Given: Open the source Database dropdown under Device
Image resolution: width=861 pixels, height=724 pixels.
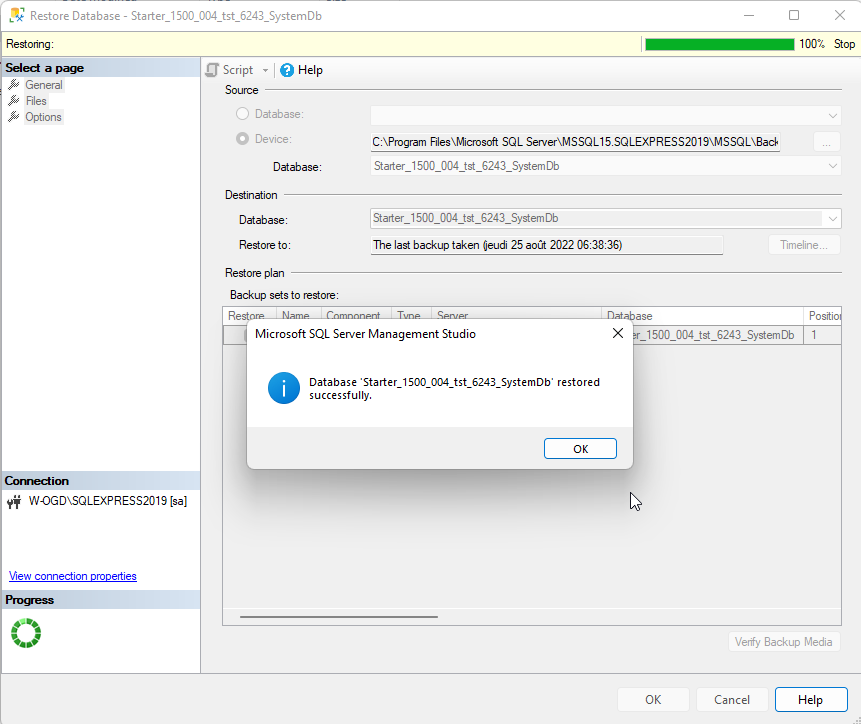Looking at the screenshot, I should click(833, 166).
